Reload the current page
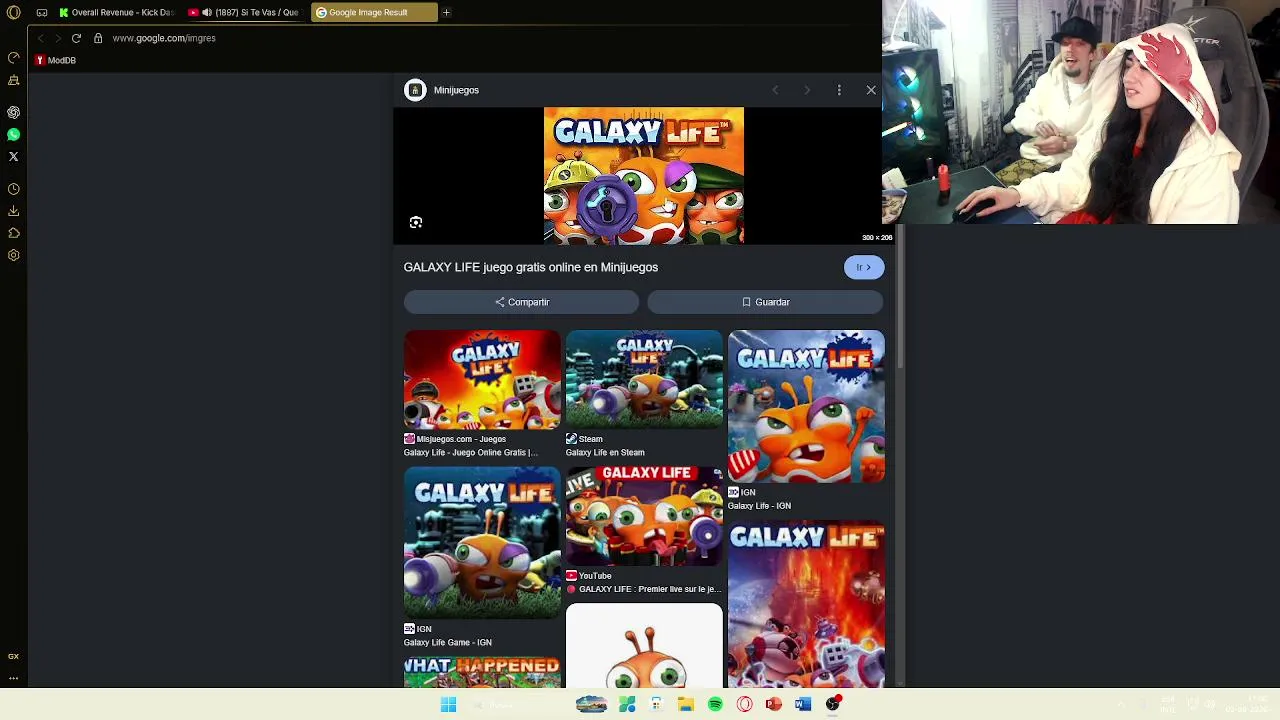 (x=76, y=38)
